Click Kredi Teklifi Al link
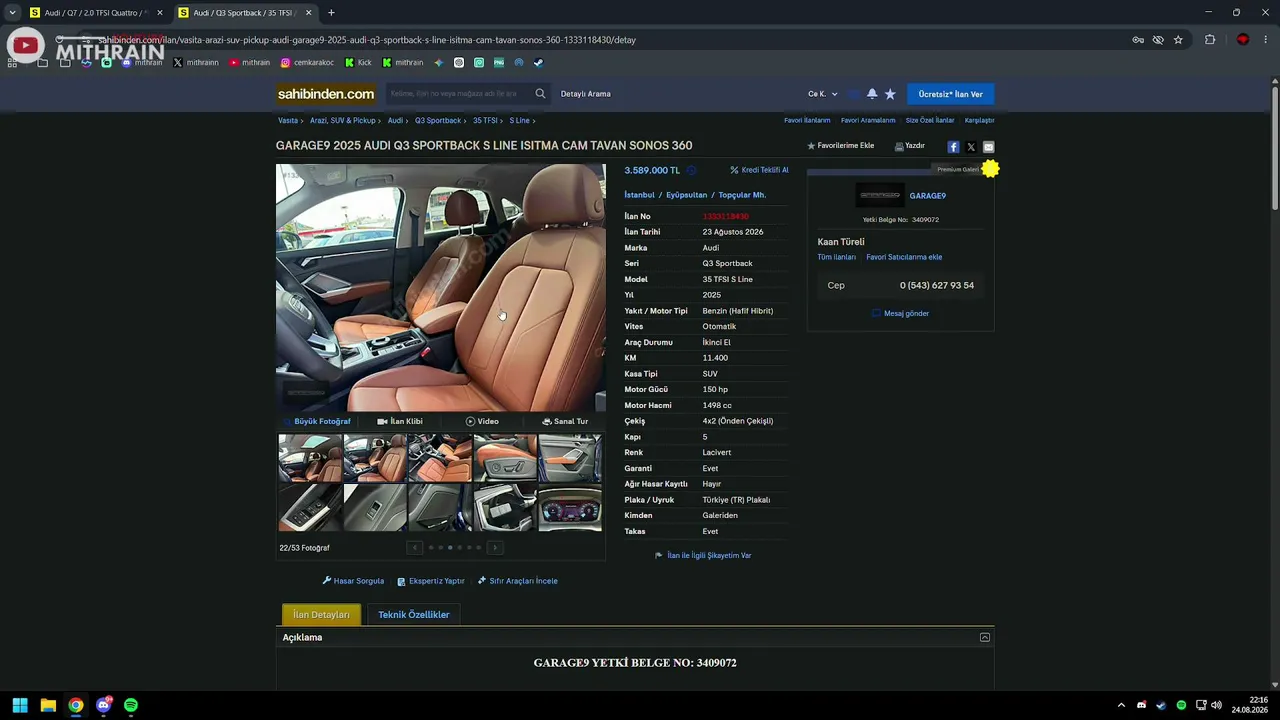This screenshot has height=720, width=1280. (760, 170)
